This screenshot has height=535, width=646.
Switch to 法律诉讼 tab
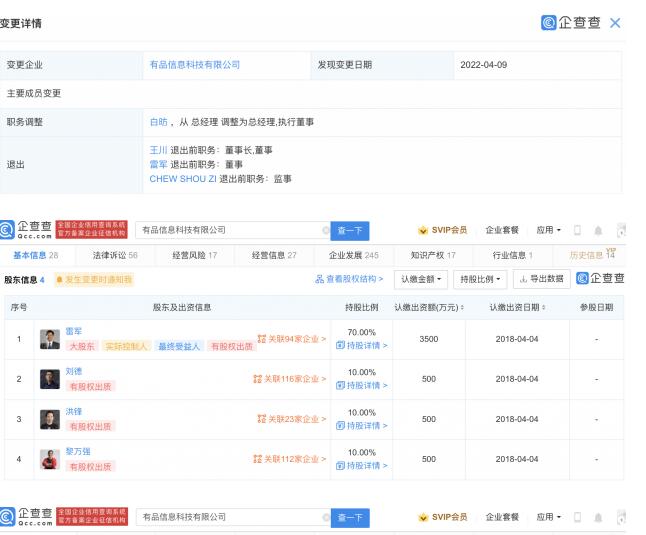click(115, 255)
